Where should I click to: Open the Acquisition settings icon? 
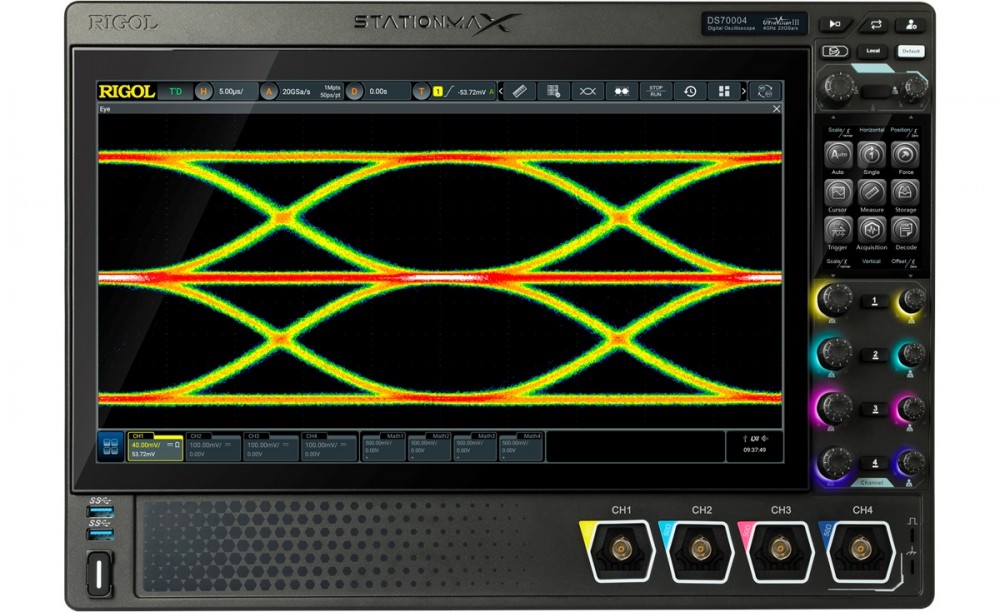coord(871,230)
